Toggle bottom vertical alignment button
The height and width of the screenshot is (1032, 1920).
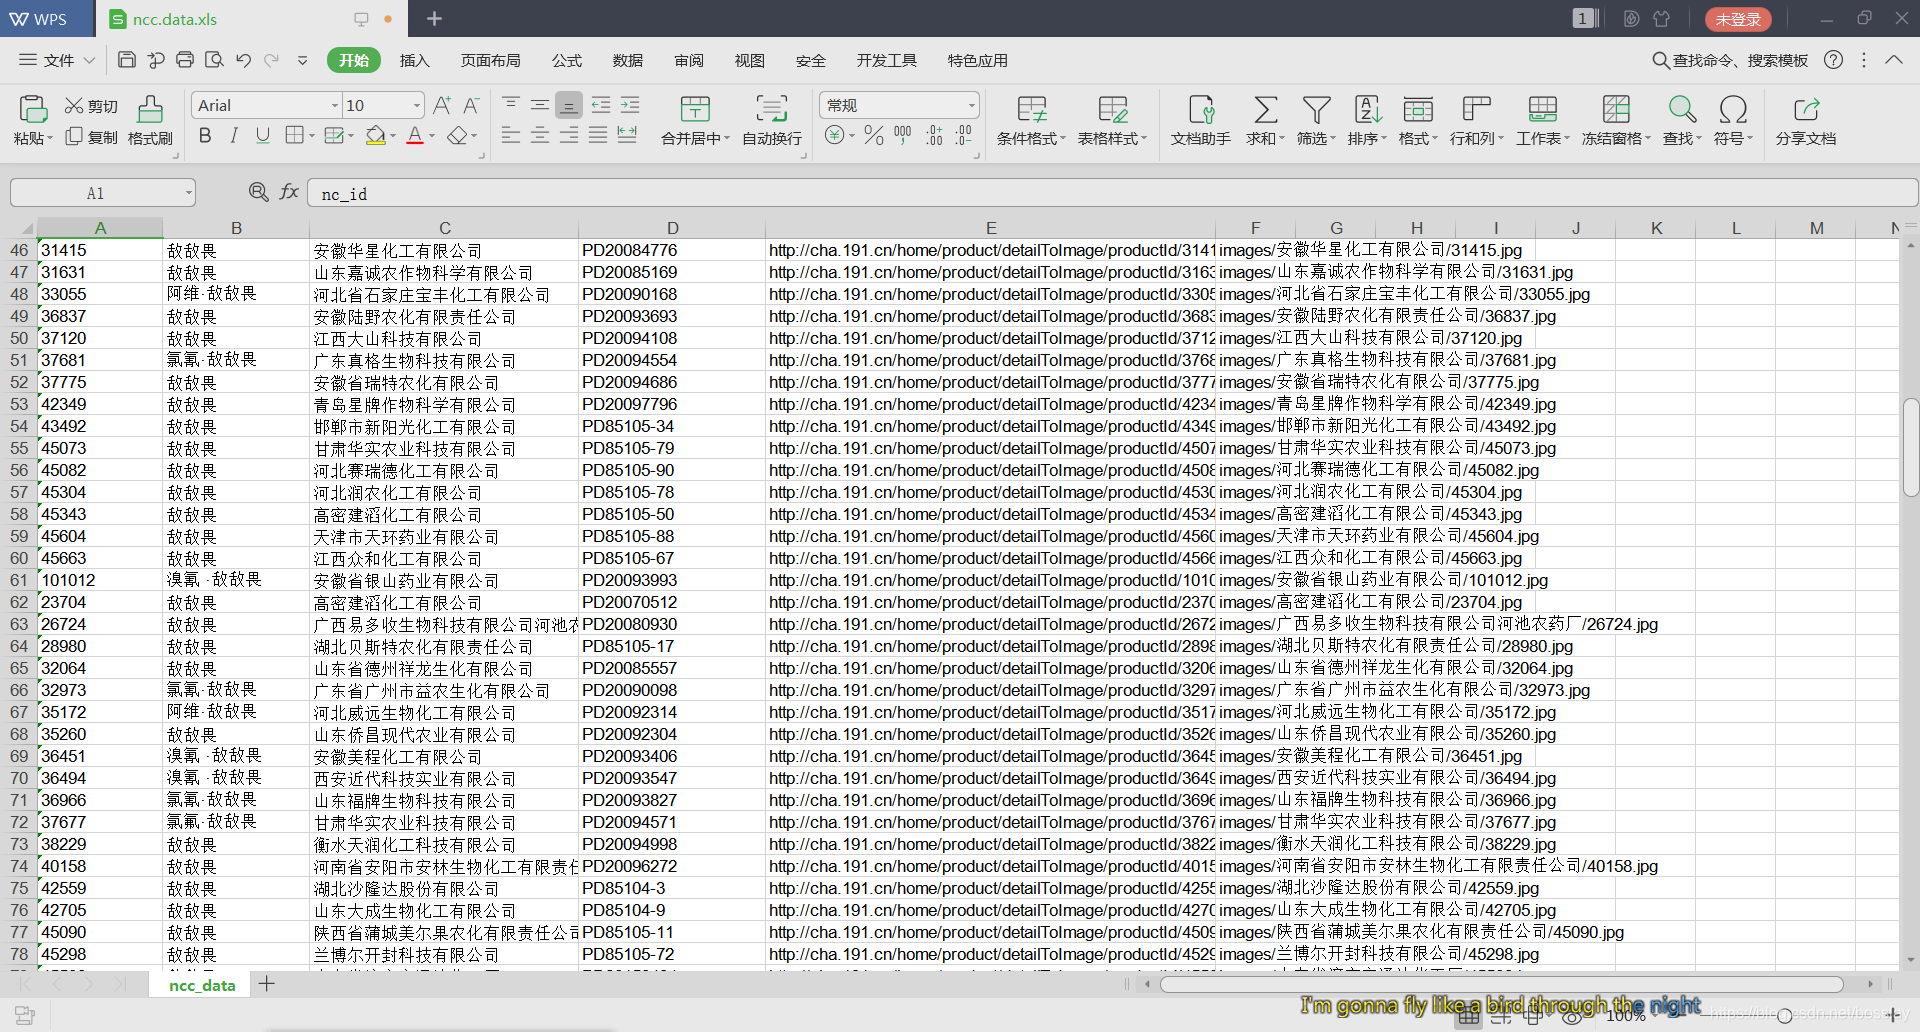pyautogui.click(x=568, y=105)
